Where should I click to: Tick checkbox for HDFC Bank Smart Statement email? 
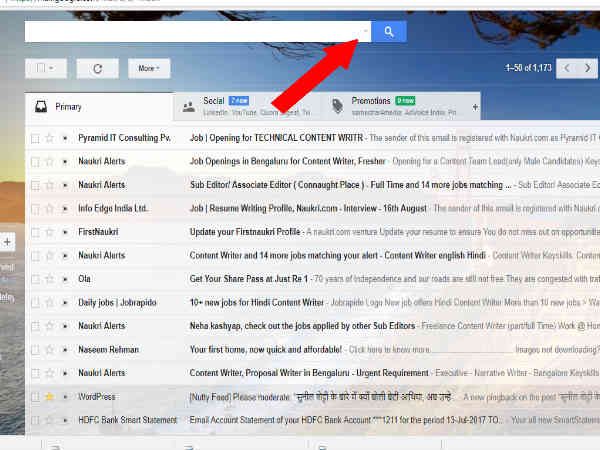(x=35, y=420)
